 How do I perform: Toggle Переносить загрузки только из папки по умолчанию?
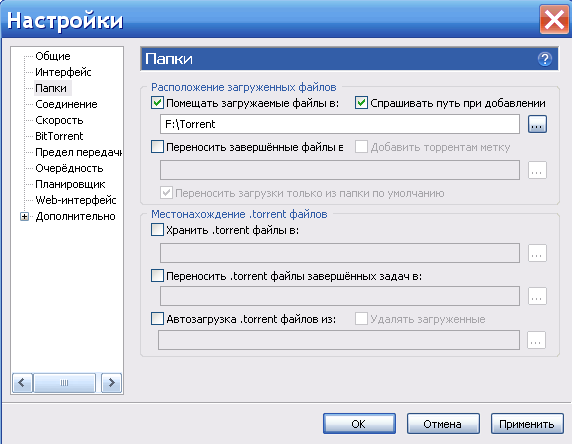click(x=166, y=193)
